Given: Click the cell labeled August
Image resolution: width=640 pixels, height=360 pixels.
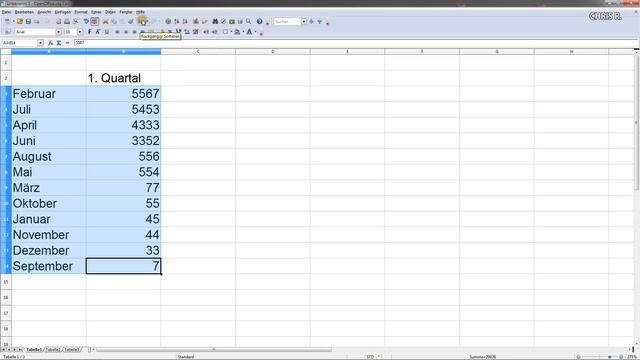Looking at the screenshot, I should [x=49, y=156].
